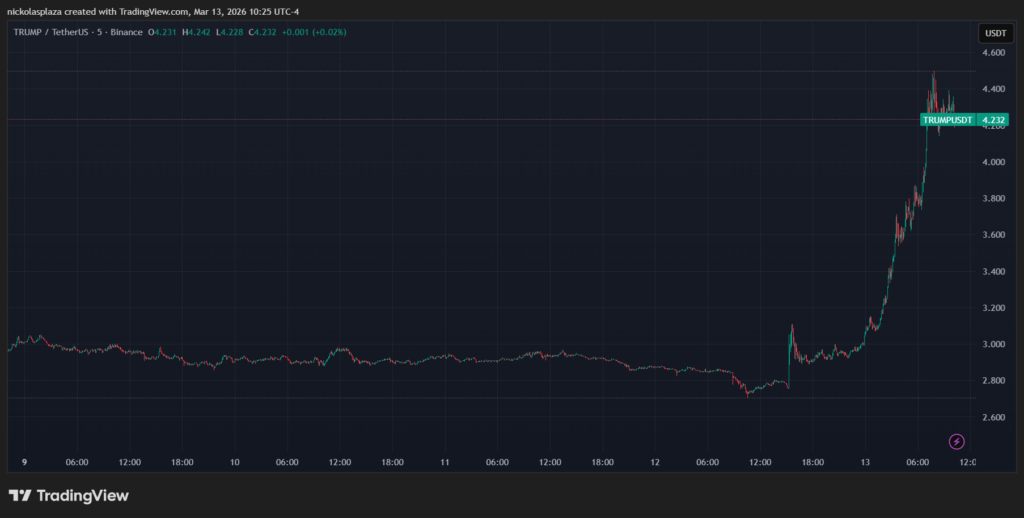Click the 2.600 price axis label
Screen dimensions: 1024x518
pyautogui.click(x=993, y=418)
